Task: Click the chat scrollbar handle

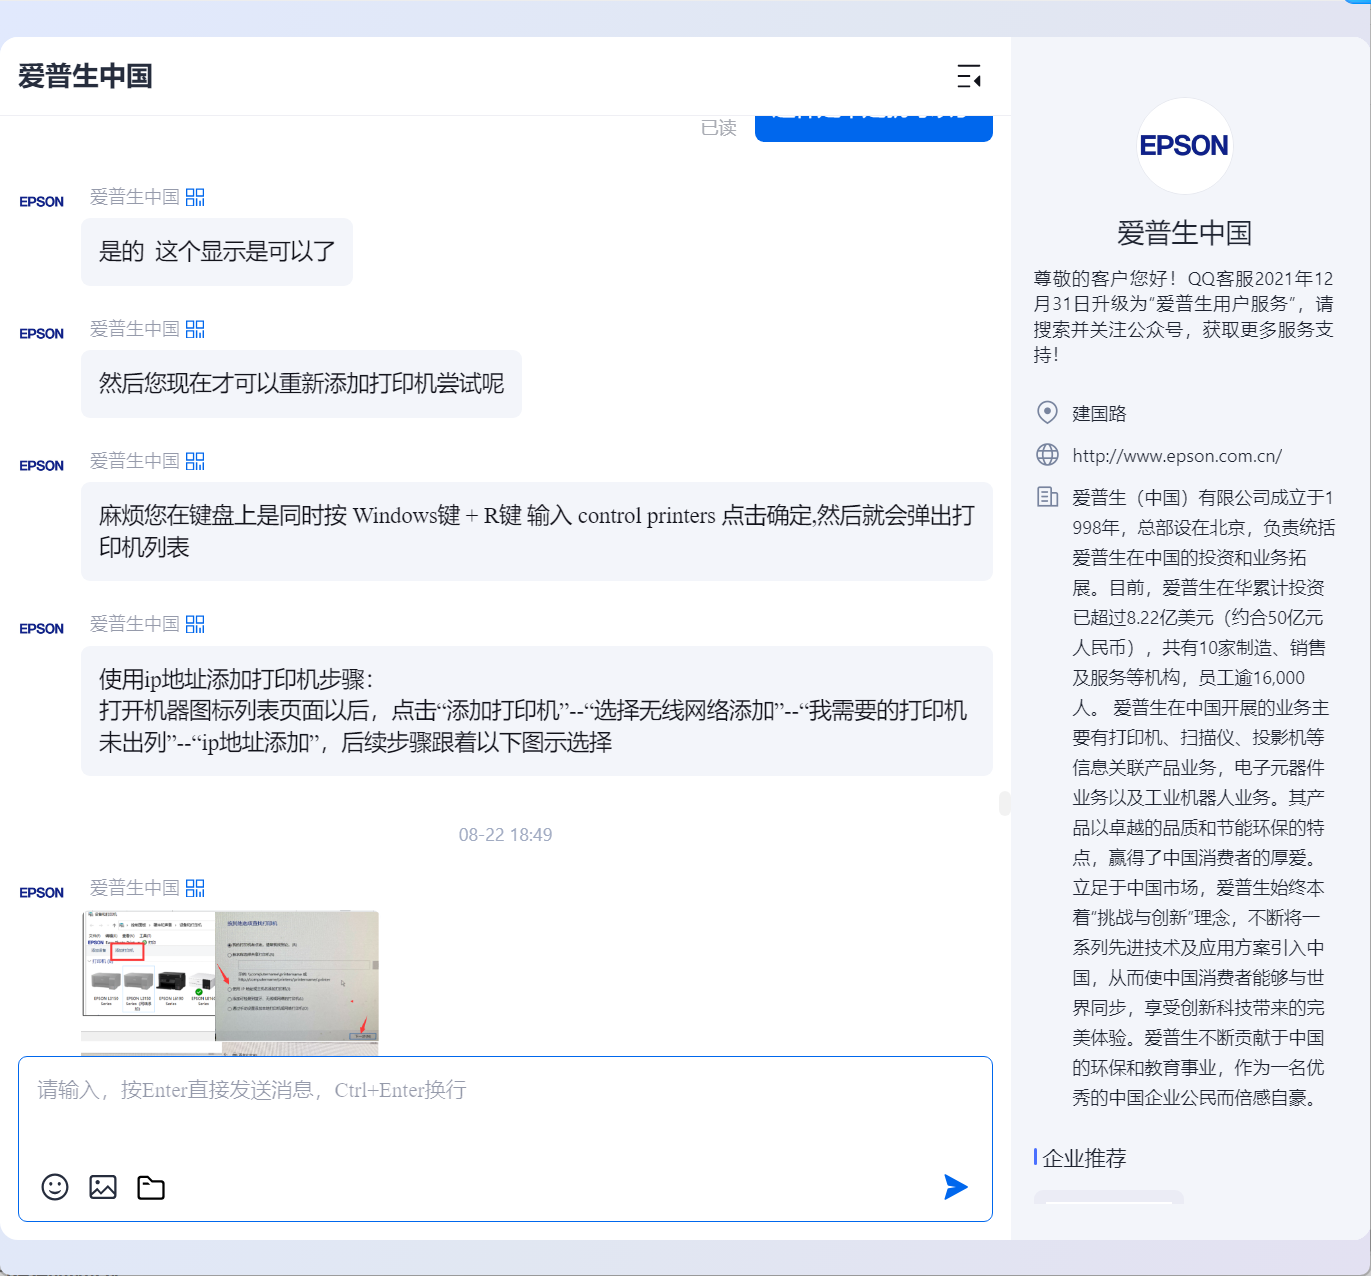Action: (x=1004, y=803)
